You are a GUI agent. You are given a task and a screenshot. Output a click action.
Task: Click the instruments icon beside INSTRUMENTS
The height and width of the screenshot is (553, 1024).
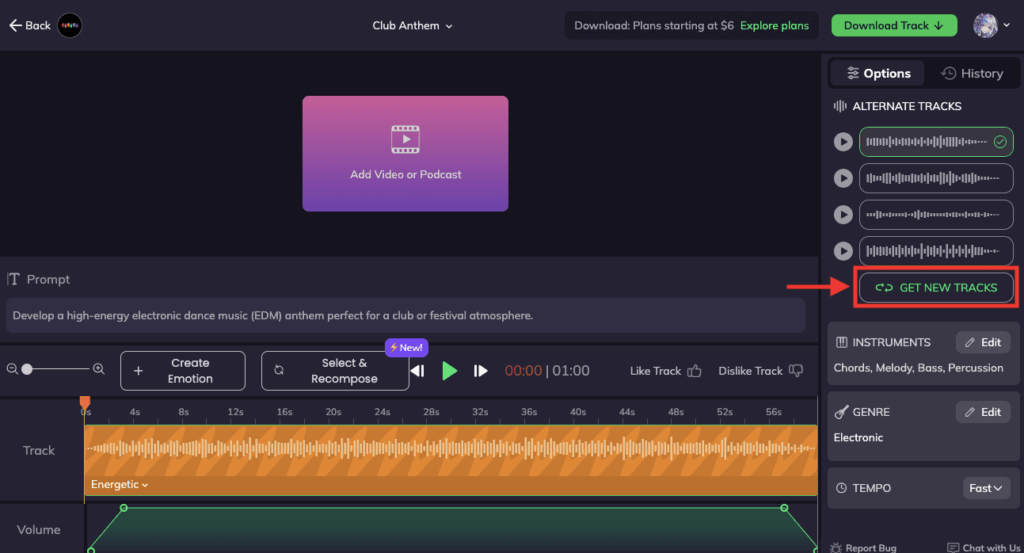pyautogui.click(x=842, y=342)
